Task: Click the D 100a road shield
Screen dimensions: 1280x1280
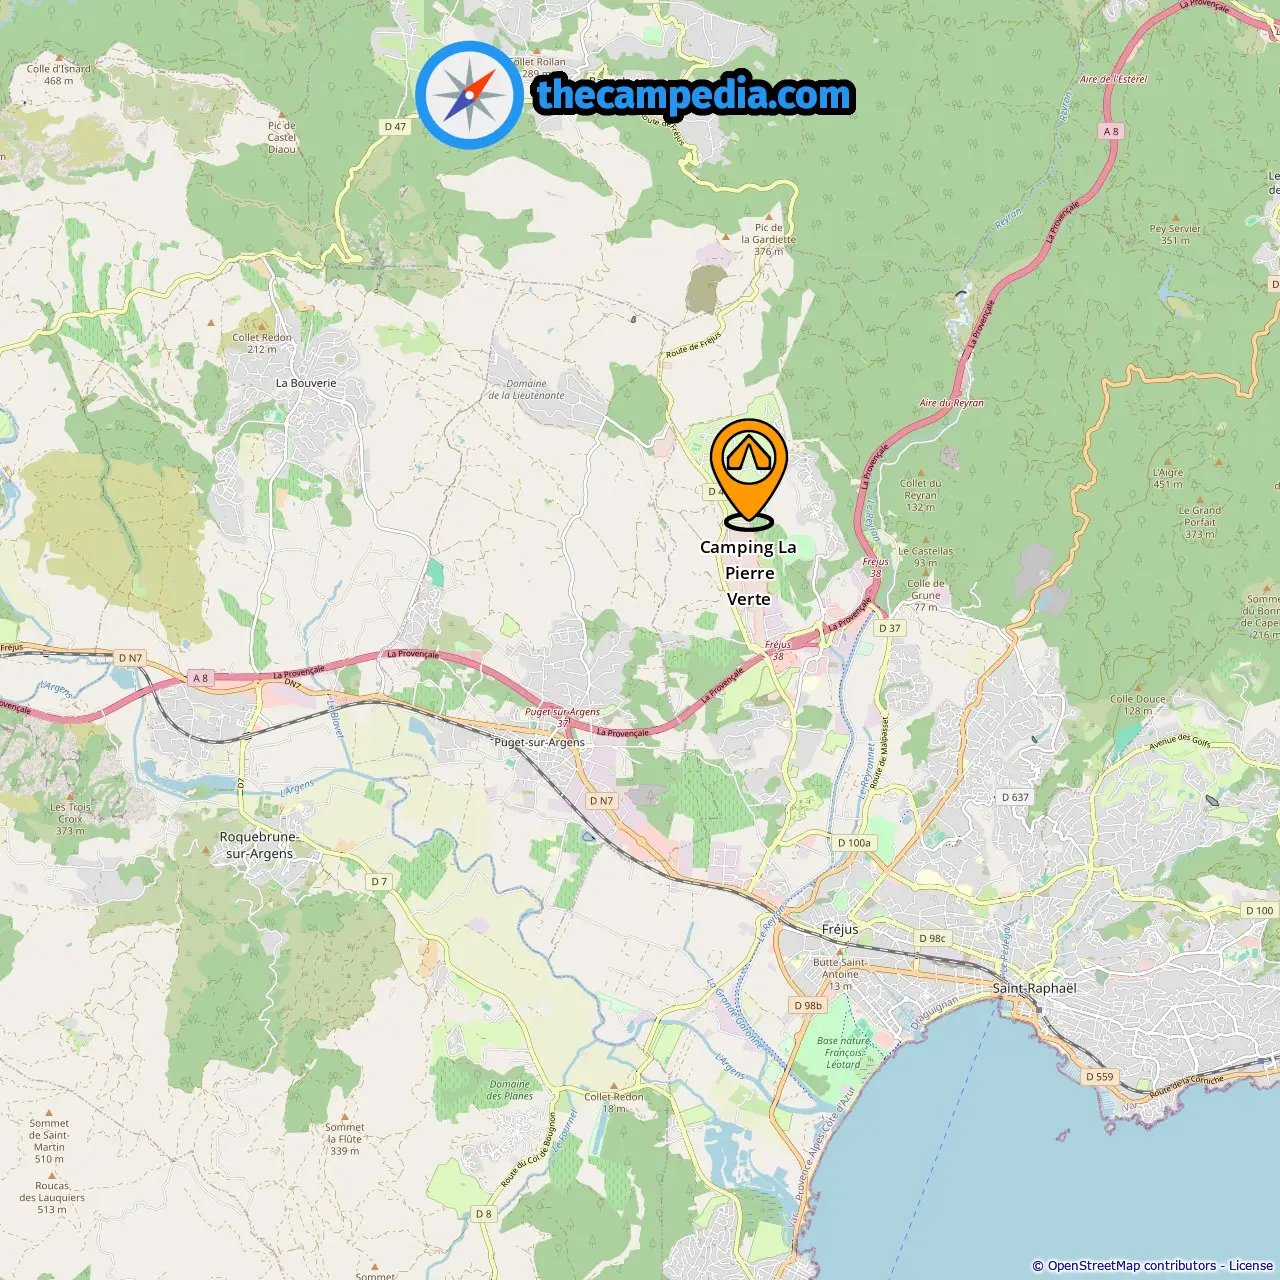Action: pyautogui.click(x=854, y=843)
